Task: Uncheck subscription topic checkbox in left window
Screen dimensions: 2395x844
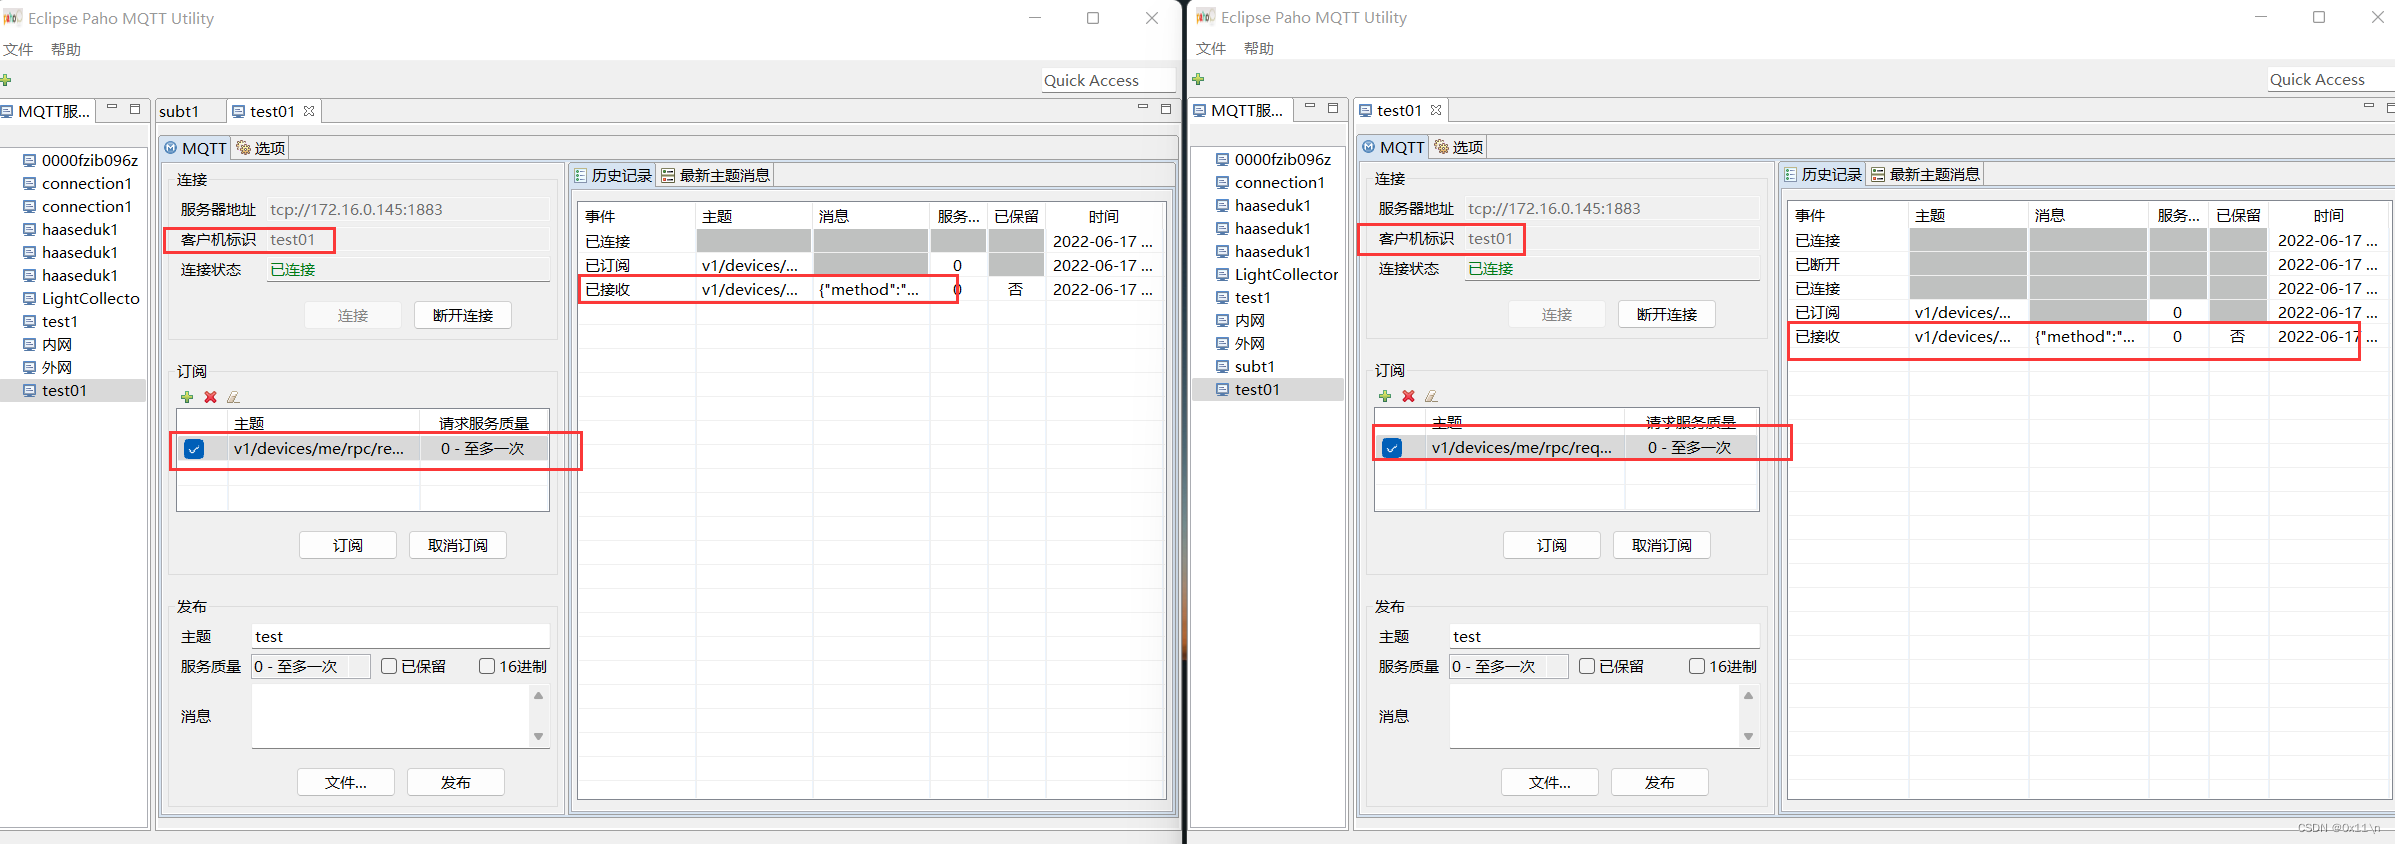Action: tap(194, 449)
